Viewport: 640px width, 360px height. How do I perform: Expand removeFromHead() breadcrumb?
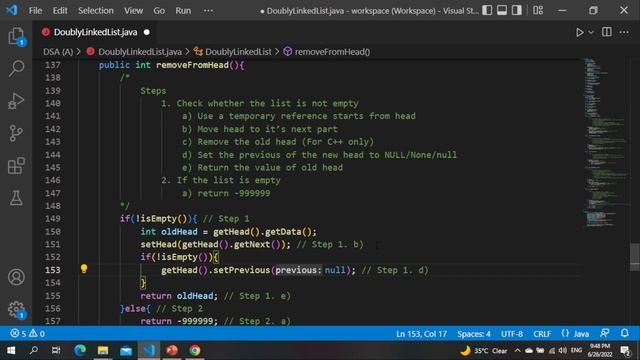(332, 52)
